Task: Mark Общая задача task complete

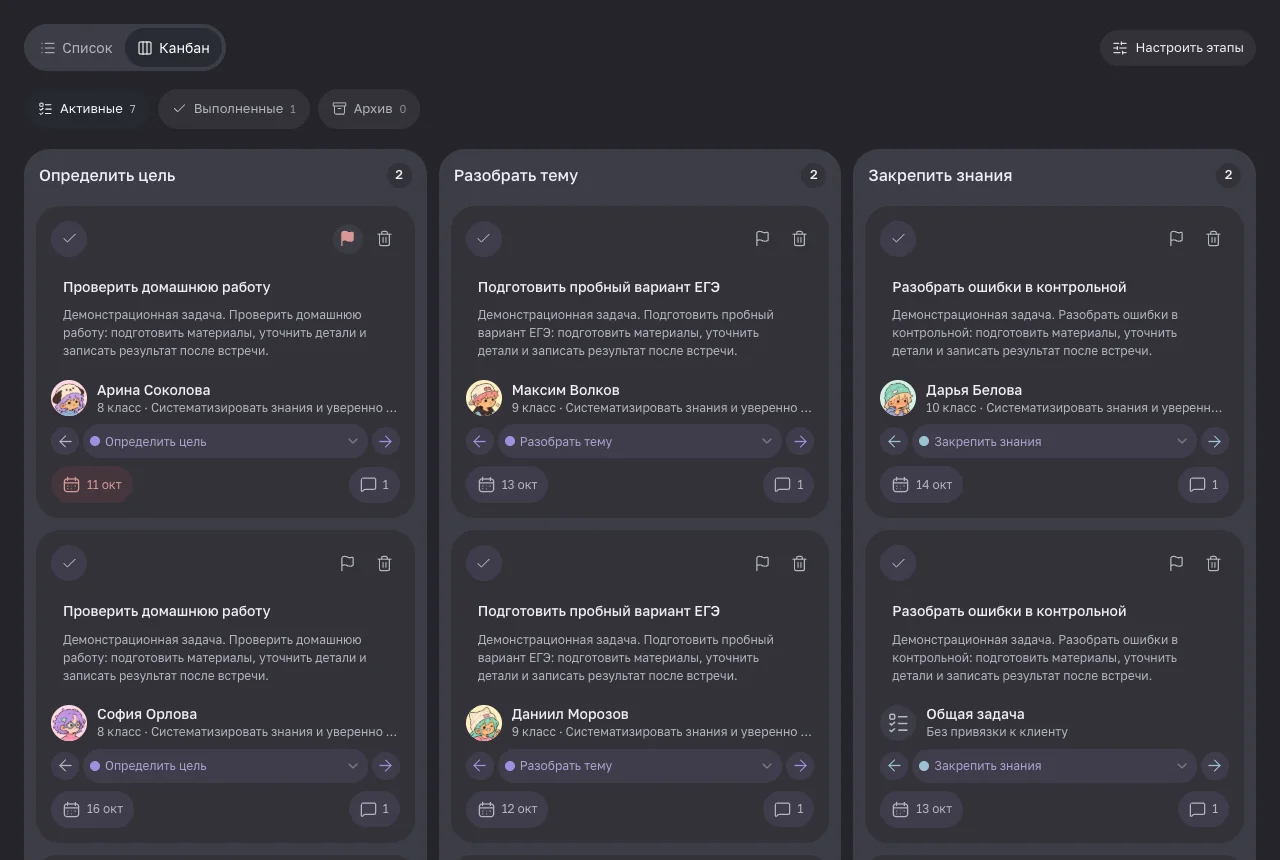Action: pyautogui.click(x=898, y=563)
